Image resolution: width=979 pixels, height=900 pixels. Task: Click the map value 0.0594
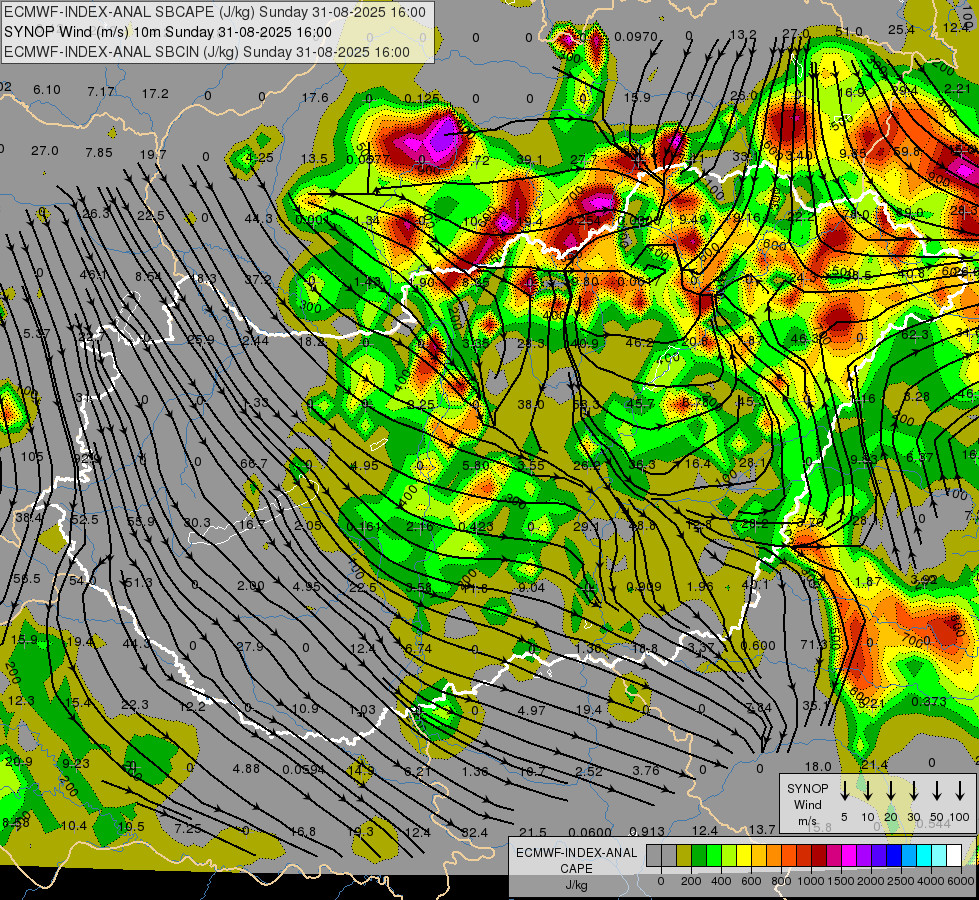point(303,769)
